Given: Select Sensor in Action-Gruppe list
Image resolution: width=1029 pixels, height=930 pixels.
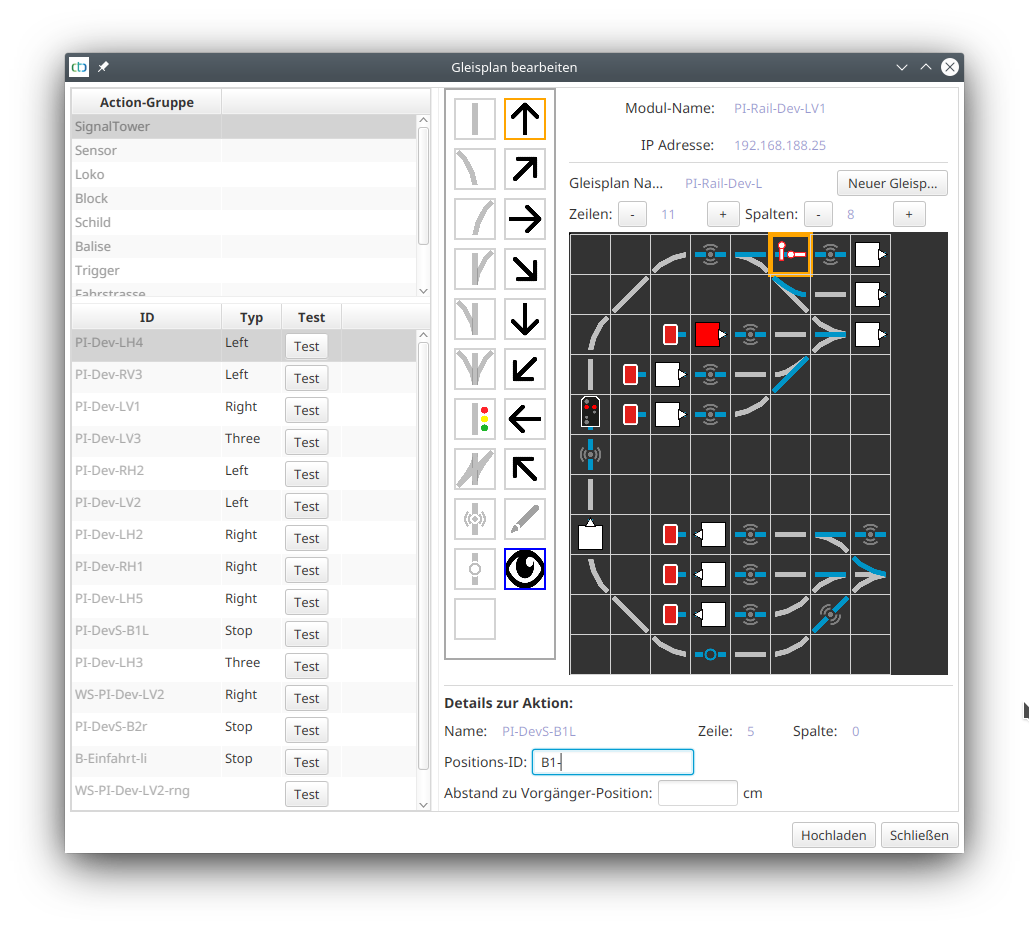Looking at the screenshot, I should (x=96, y=150).
